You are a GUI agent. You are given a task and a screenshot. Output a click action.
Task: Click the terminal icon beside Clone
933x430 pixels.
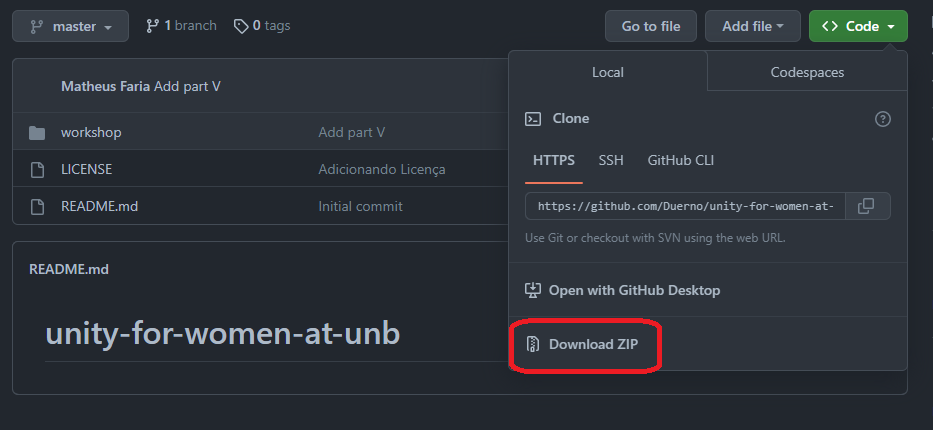tap(533, 119)
